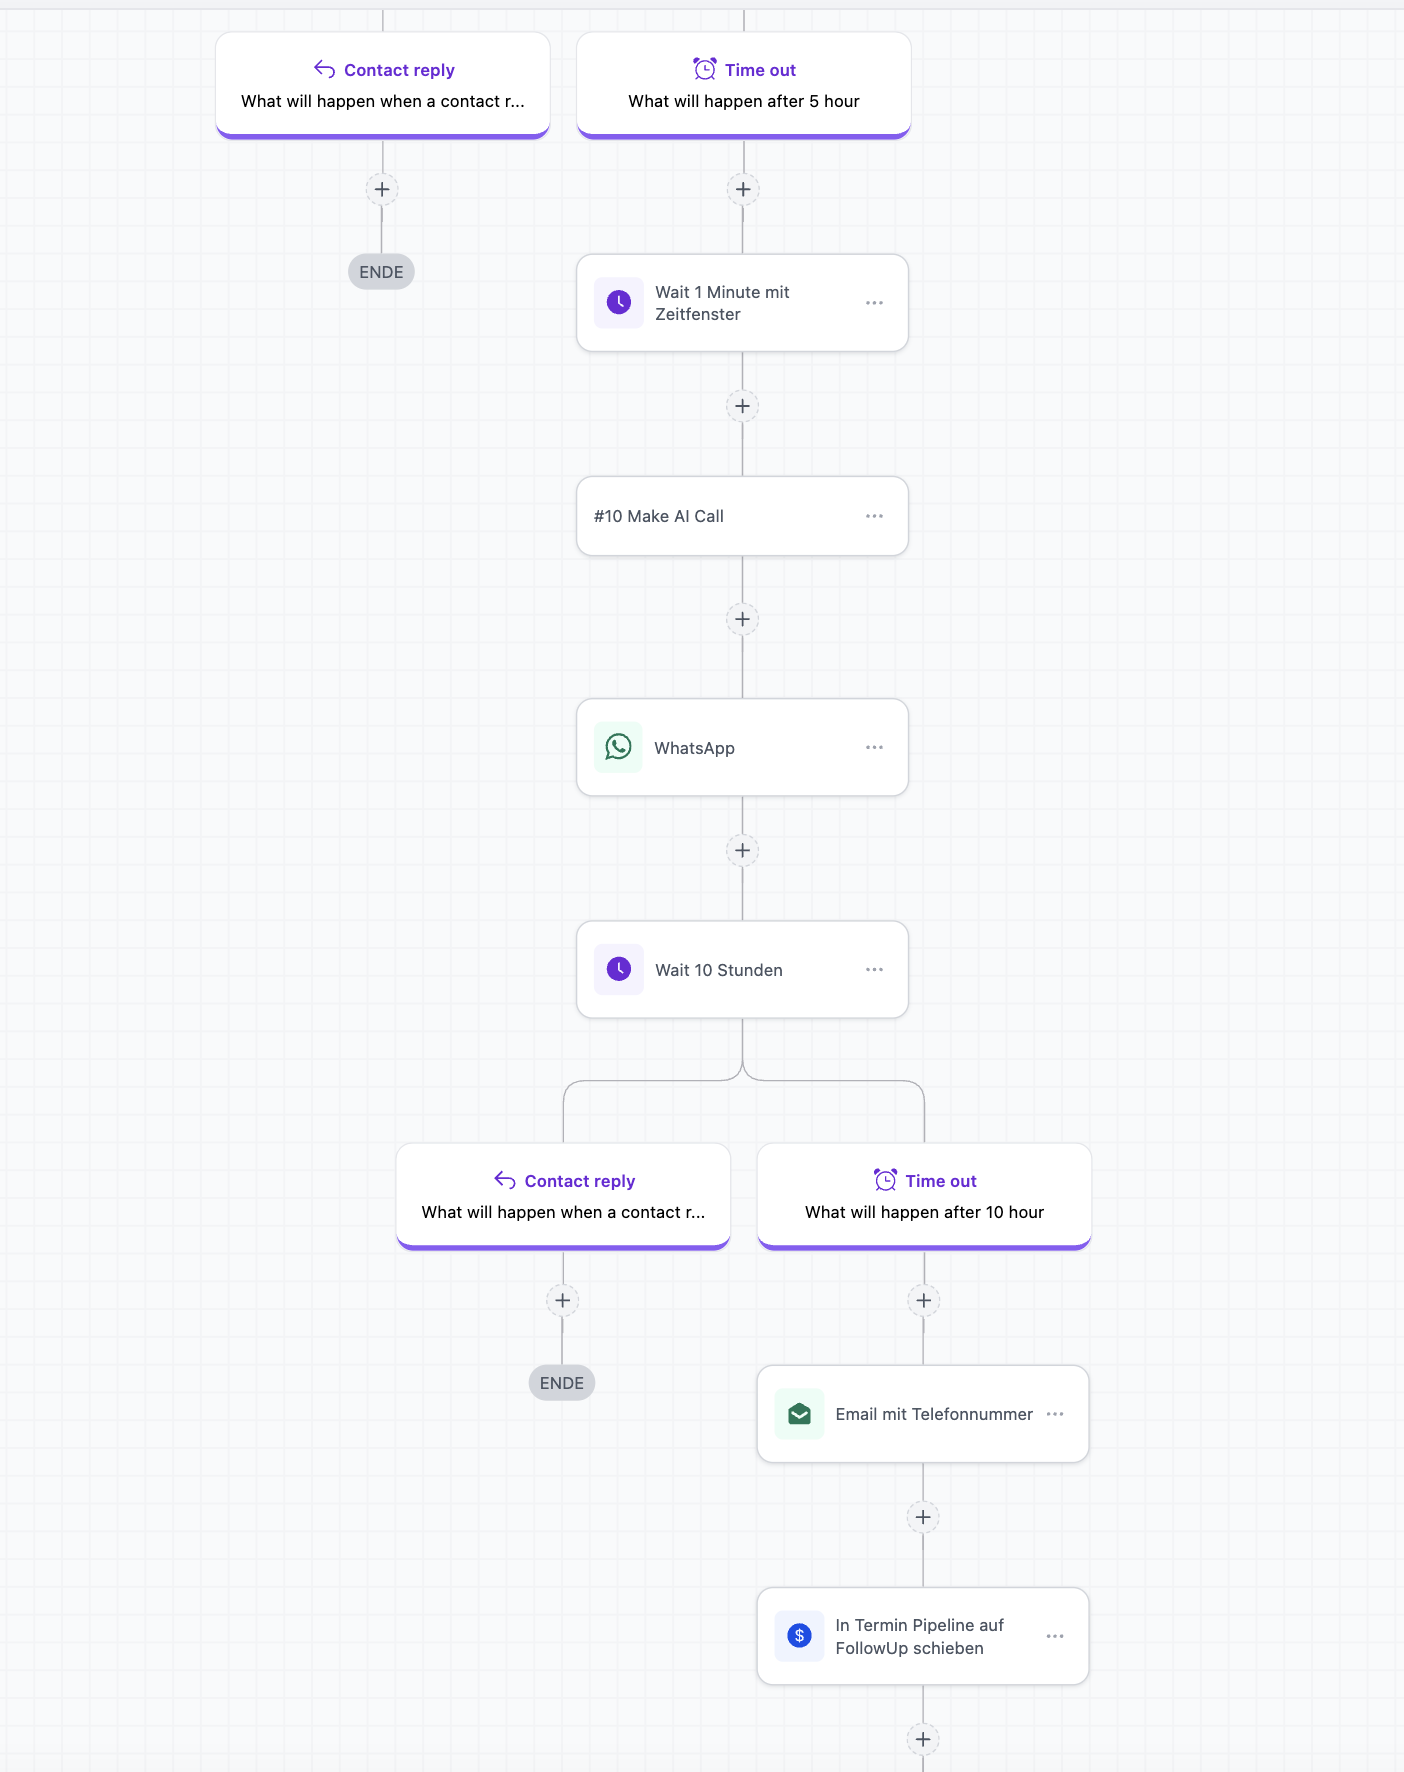The height and width of the screenshot is (1772, 1404).
Task: Add step between Make AI Call and WhatsApp
Action: coord(742,619)
